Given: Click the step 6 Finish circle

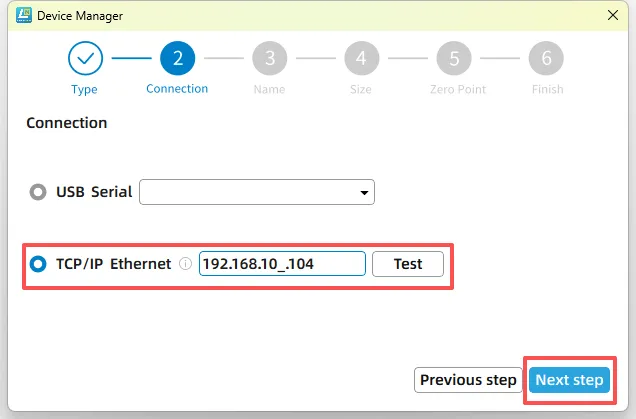Looking at the screenshot, I should pos(546,58).
